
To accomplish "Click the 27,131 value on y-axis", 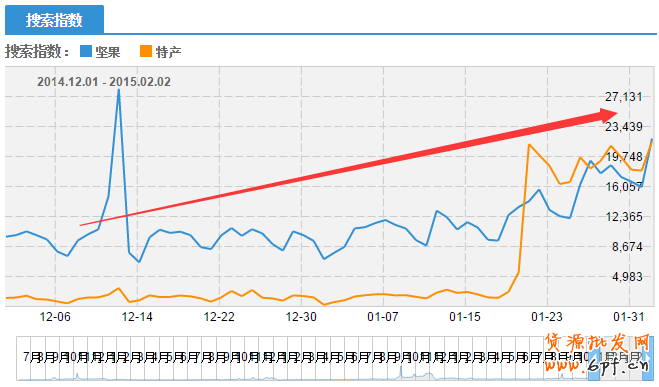I will 624,97.
